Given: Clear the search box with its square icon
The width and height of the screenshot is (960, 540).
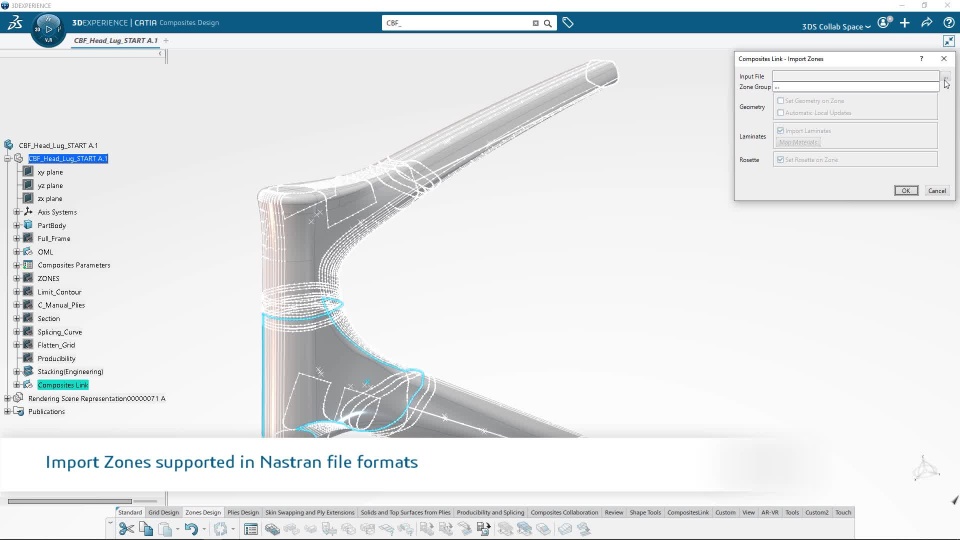Looking at the screenshot, I should pyautogui.click(x=535, y=23).
